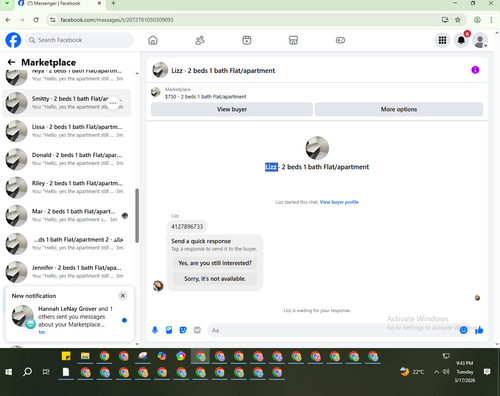This screenshot has height=396, width=500.
Task: Click the message input field
Action: 333,330
